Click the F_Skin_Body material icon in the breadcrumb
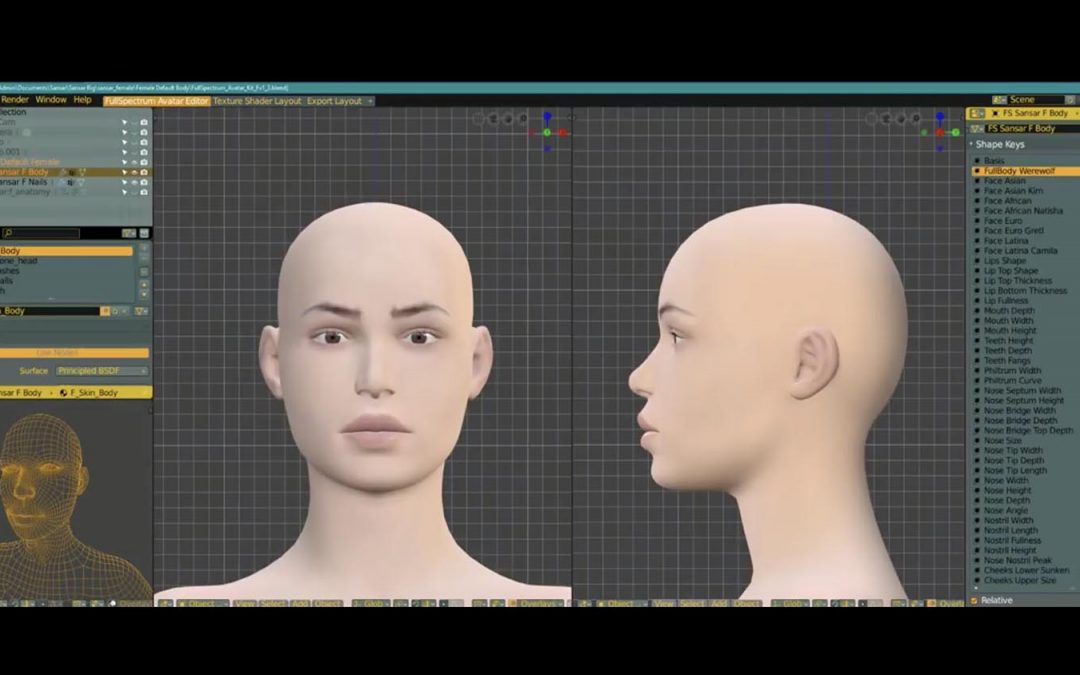 (63, 393)
